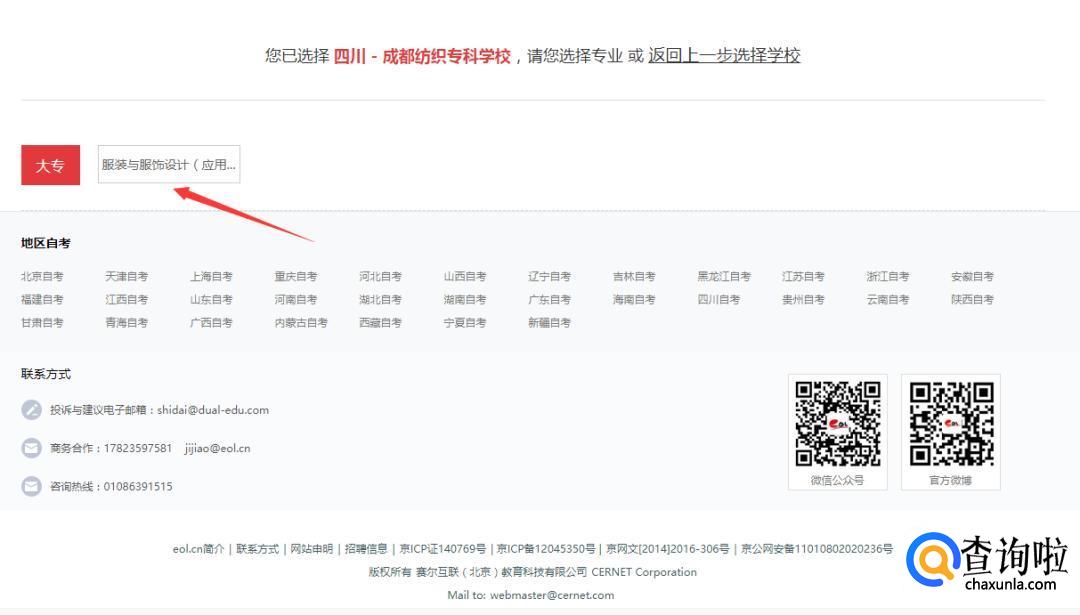
Task: Click webmaster@cernet.com mail link
Action: [x=552, y=595]
